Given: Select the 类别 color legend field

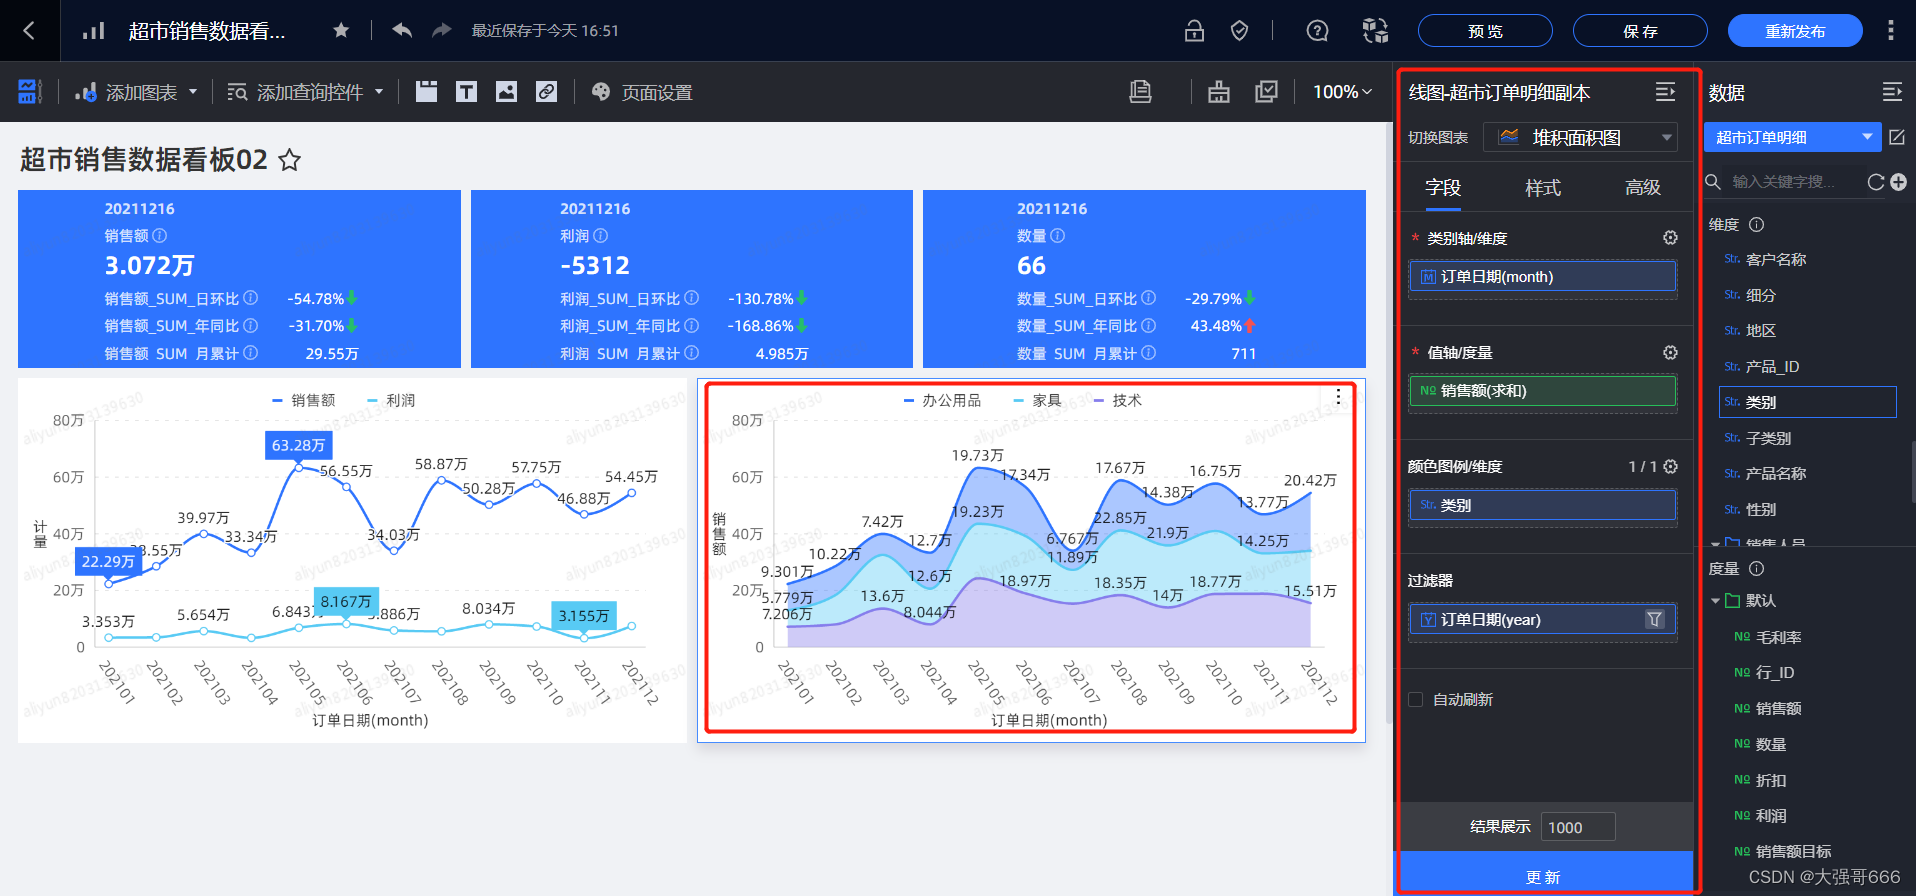Looking at the screenshot, I should coord(1543,506).
